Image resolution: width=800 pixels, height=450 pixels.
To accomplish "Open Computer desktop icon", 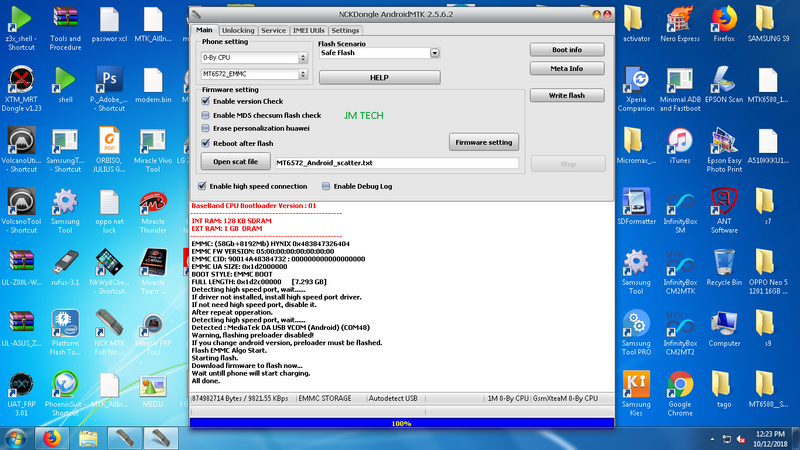I will (724, 329).
